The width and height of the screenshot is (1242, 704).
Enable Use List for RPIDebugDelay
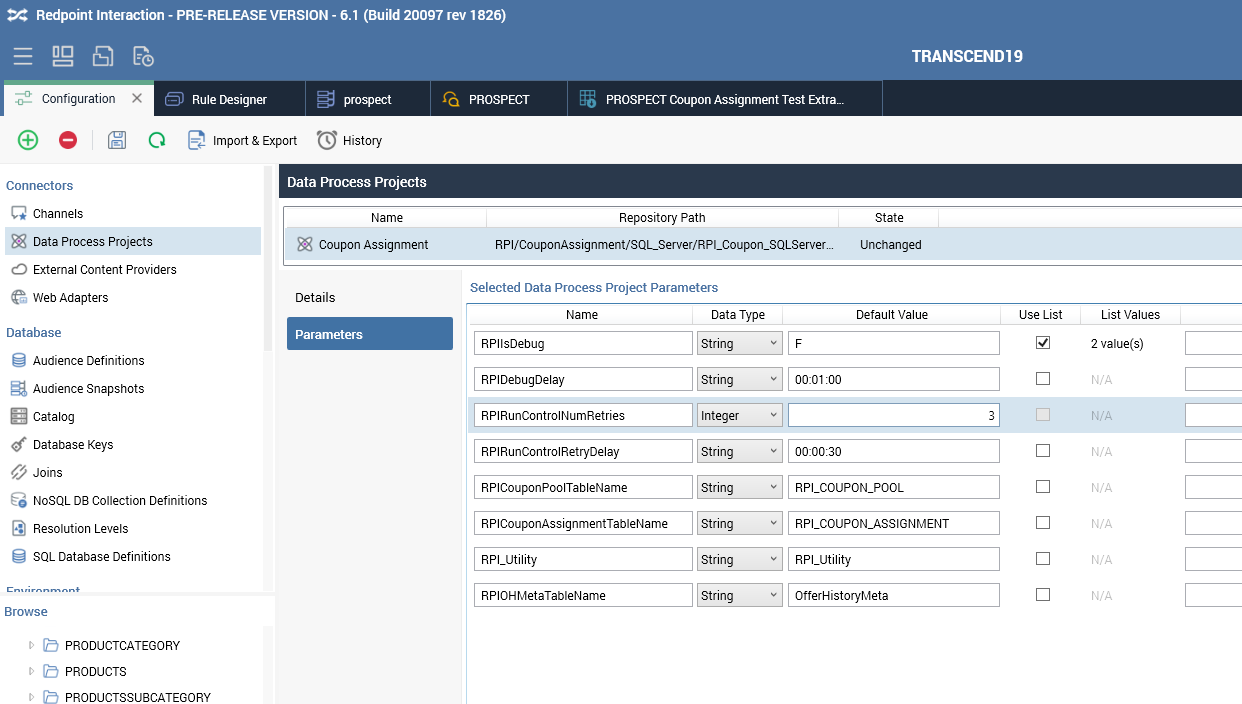[x=1043, y=379]
